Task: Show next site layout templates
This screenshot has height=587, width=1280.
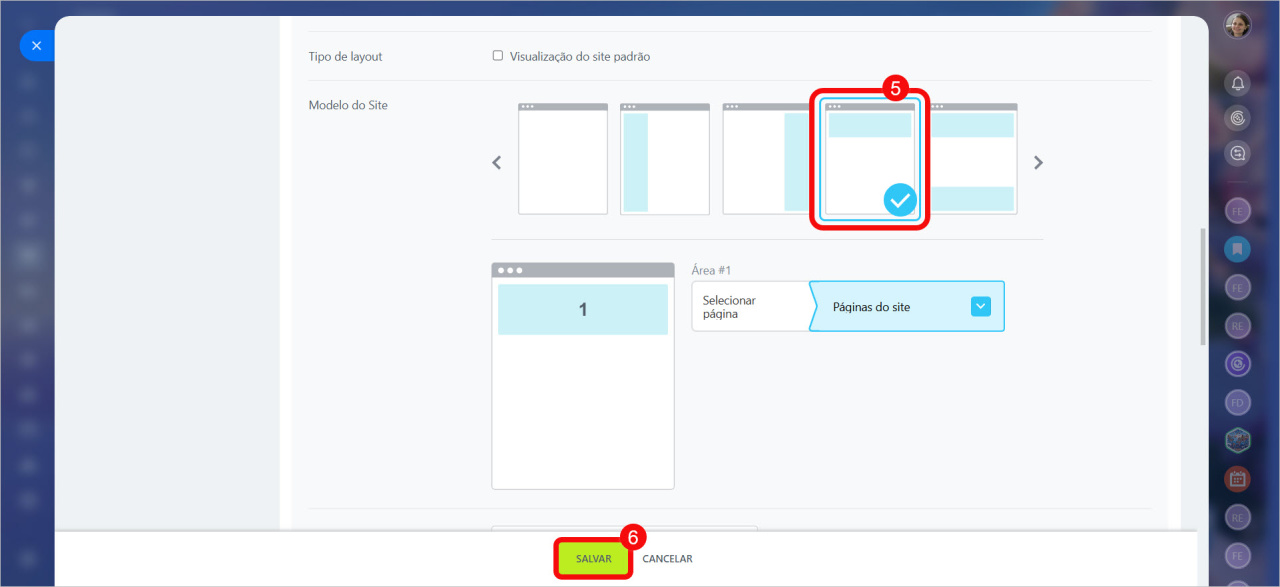Action: tap(1038, 162)
